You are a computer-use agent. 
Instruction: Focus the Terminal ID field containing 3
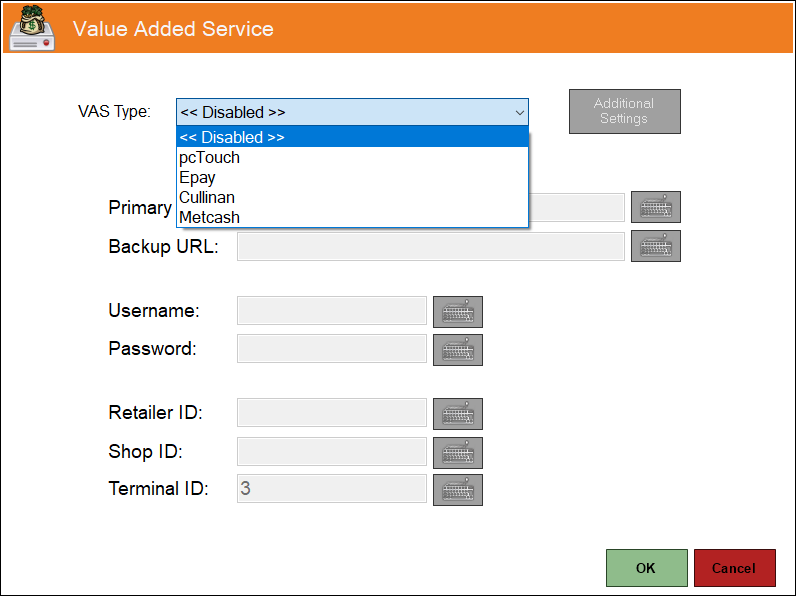[331, 488]
